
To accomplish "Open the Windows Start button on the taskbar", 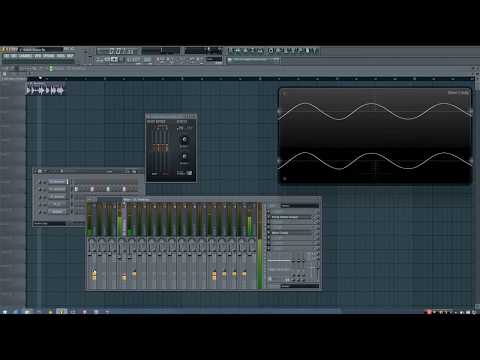I will [x=5, y=312].
